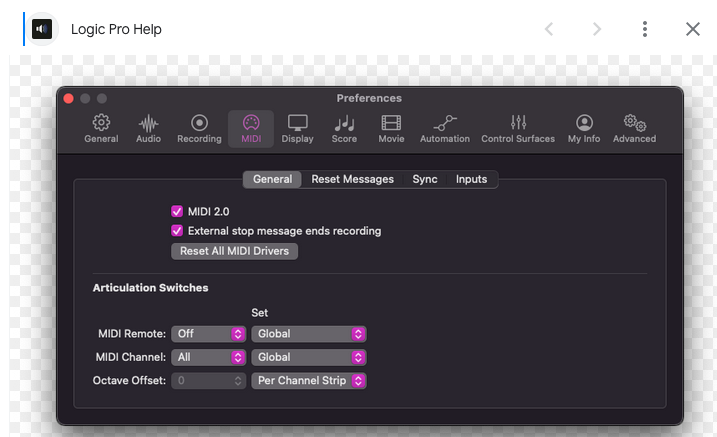
Task: Click the Logic Pro Help speaker icon
Action: [x=42, y=29]
